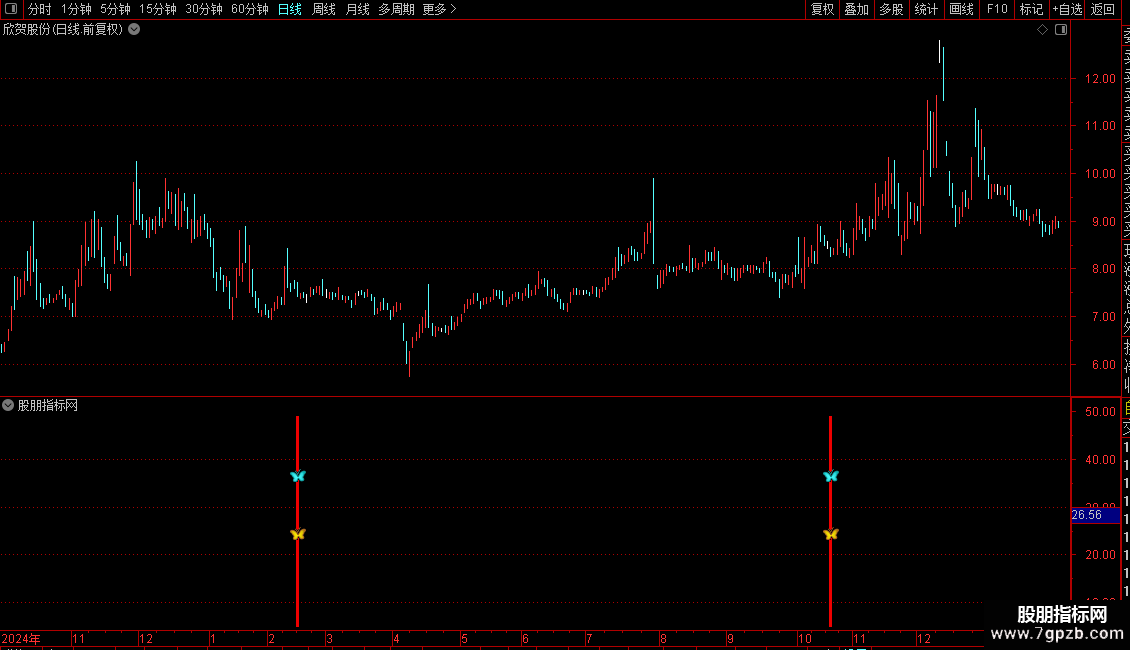Toggle the left sidebar panel icon
This screenshot has height=650, width=1130.
[11, 9]
